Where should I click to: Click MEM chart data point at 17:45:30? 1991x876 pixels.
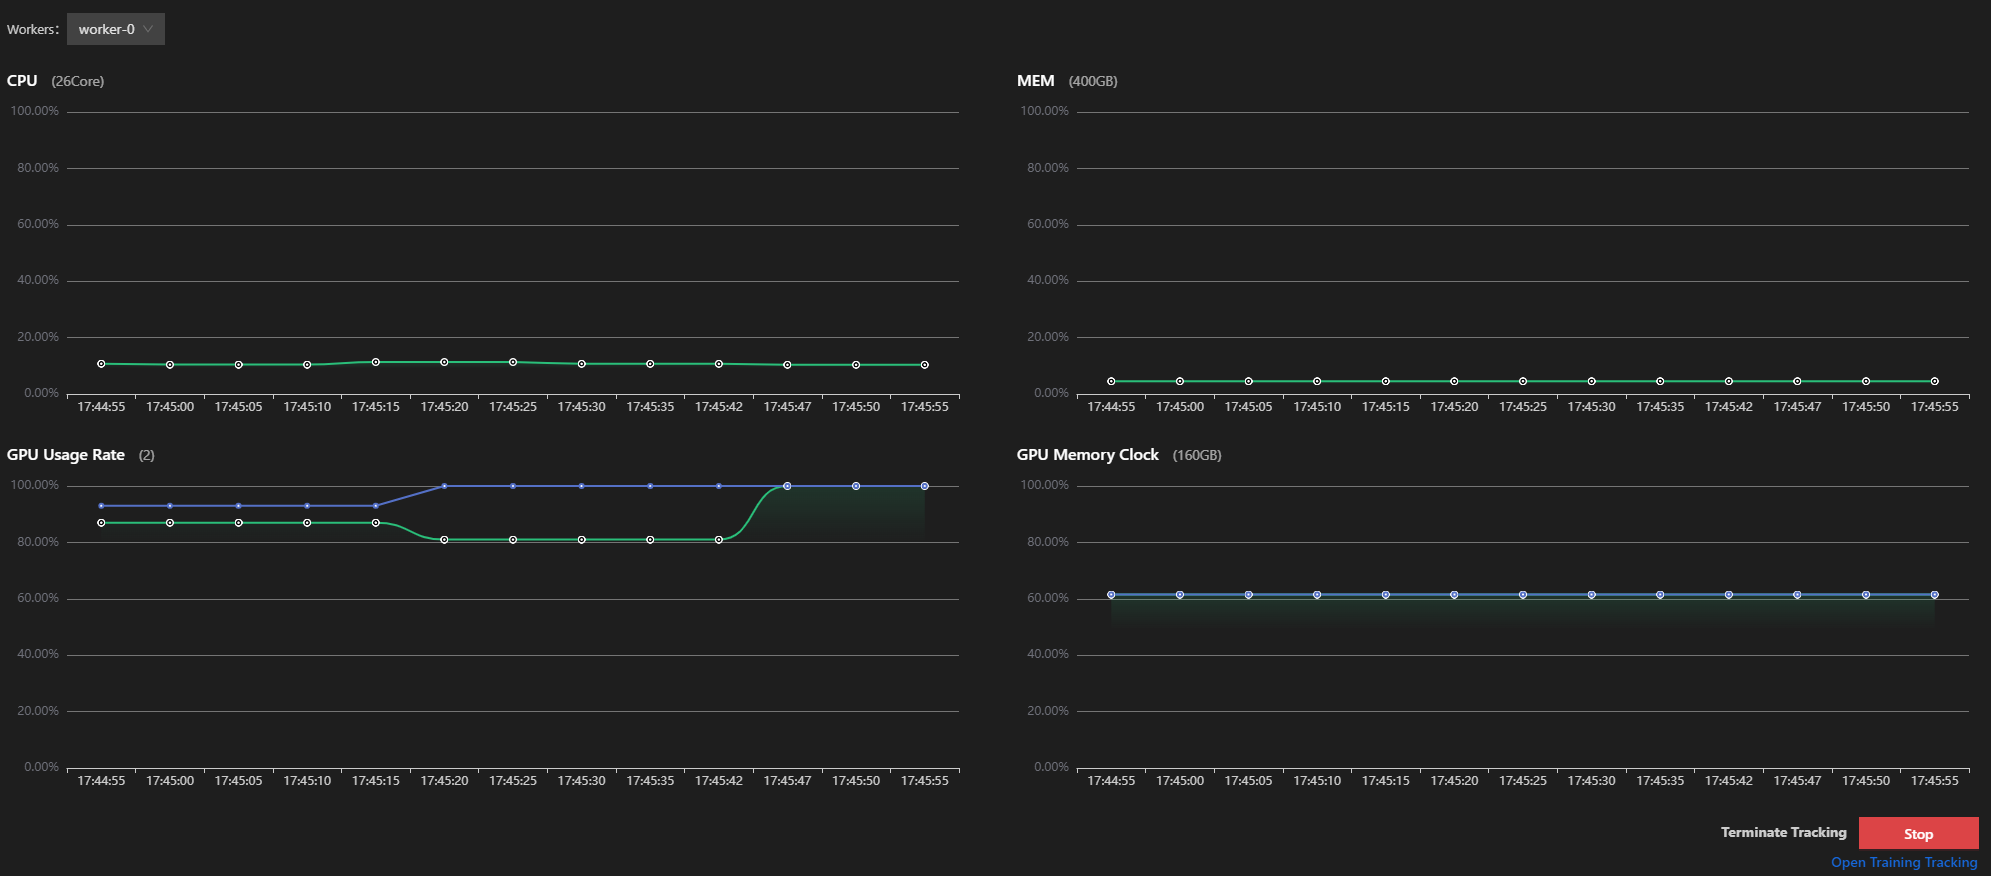[1591, 381]
